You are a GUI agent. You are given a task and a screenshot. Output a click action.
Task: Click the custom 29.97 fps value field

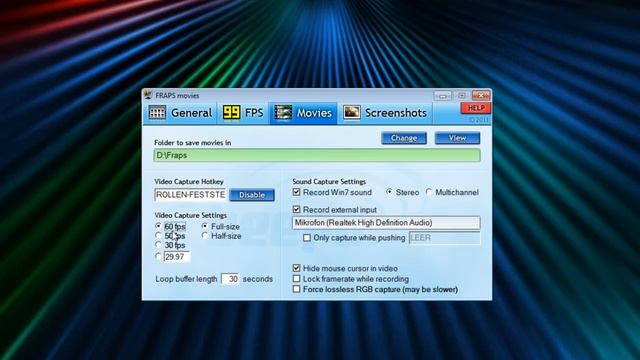click(177, 257)
